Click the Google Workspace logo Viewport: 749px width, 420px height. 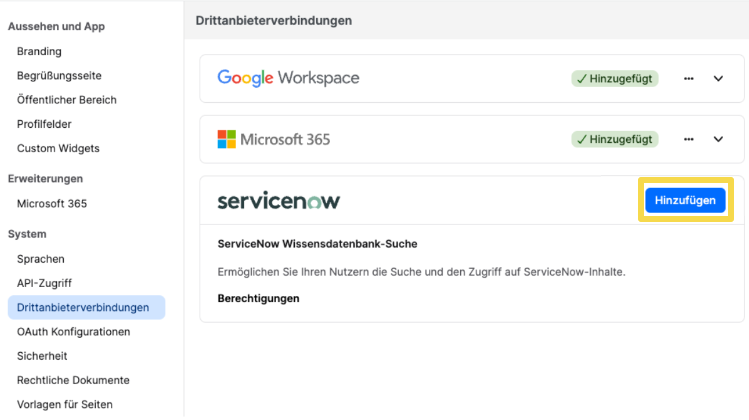point(288,78)
